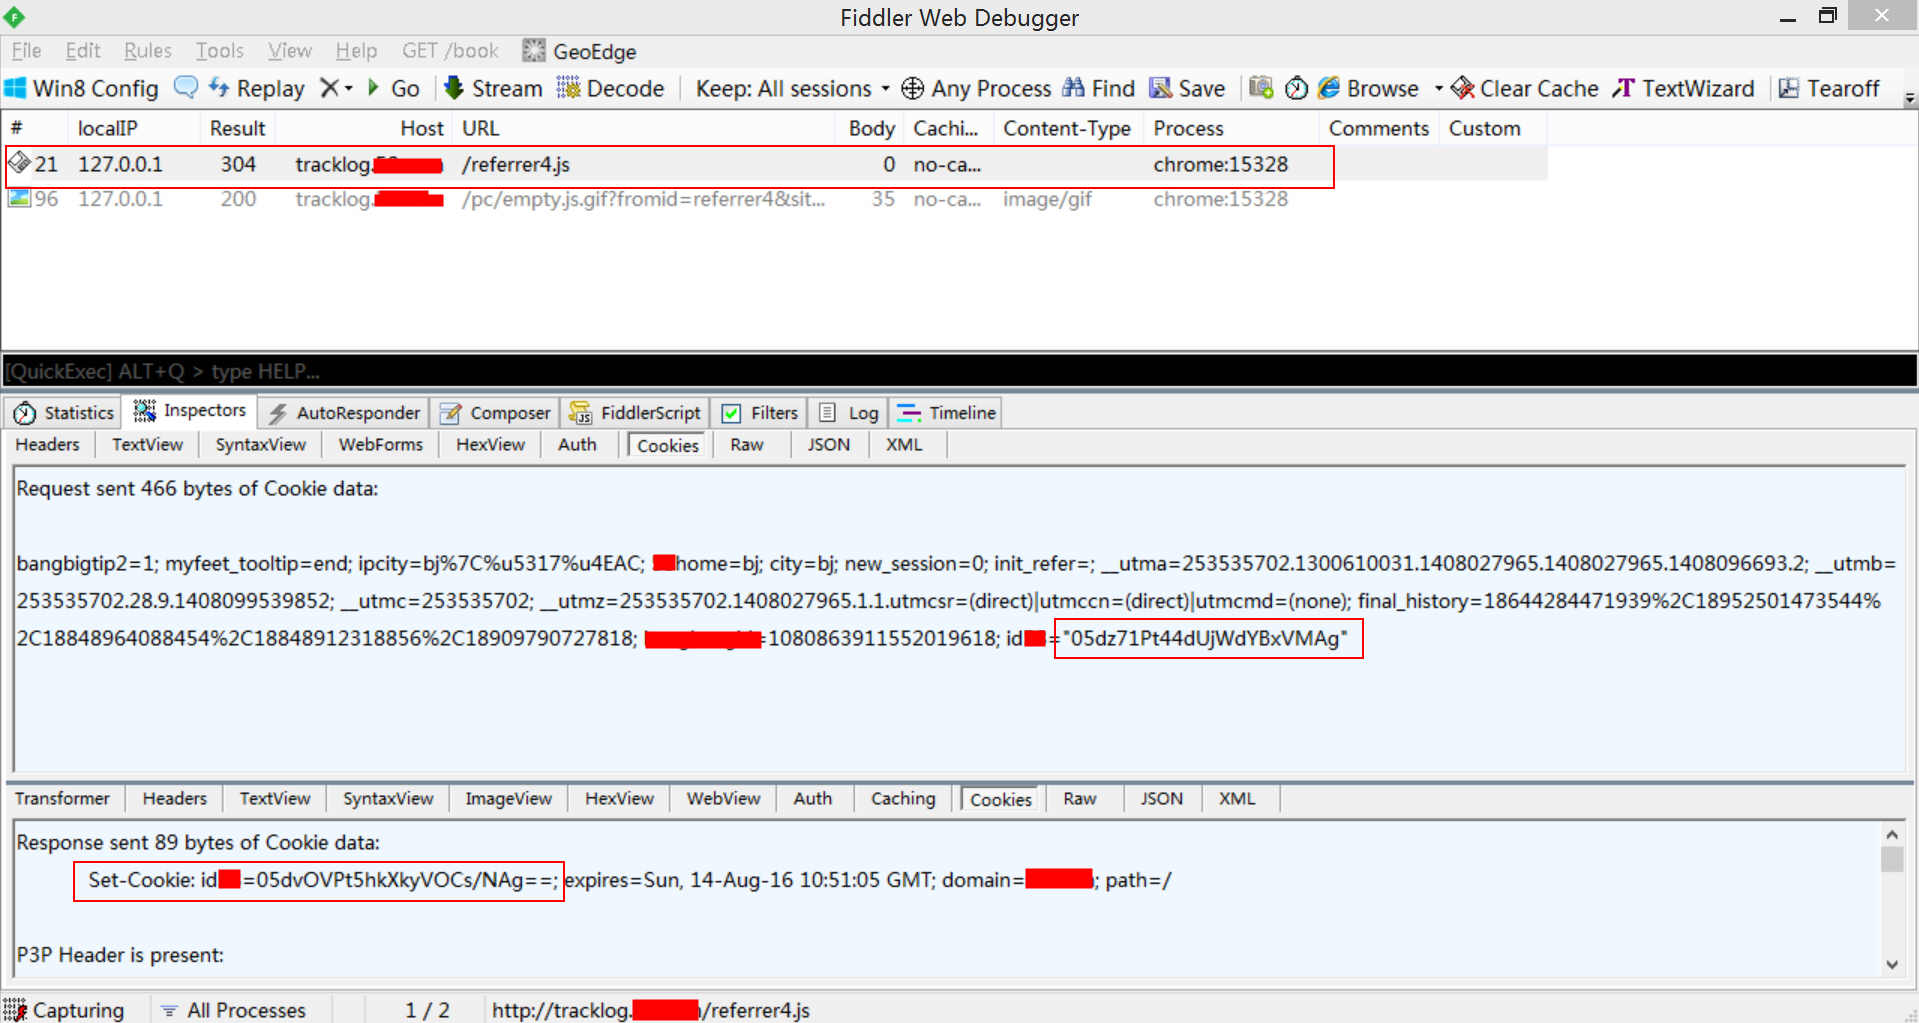Open response WebView tab
Viewport: 1919px width, 1023px height.
(x=723, y=799)
